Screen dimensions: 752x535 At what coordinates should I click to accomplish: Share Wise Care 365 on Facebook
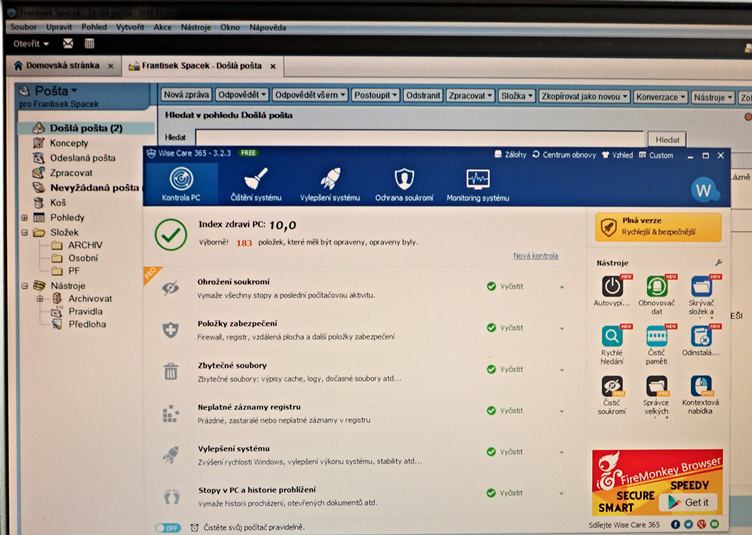click(675, 524)
